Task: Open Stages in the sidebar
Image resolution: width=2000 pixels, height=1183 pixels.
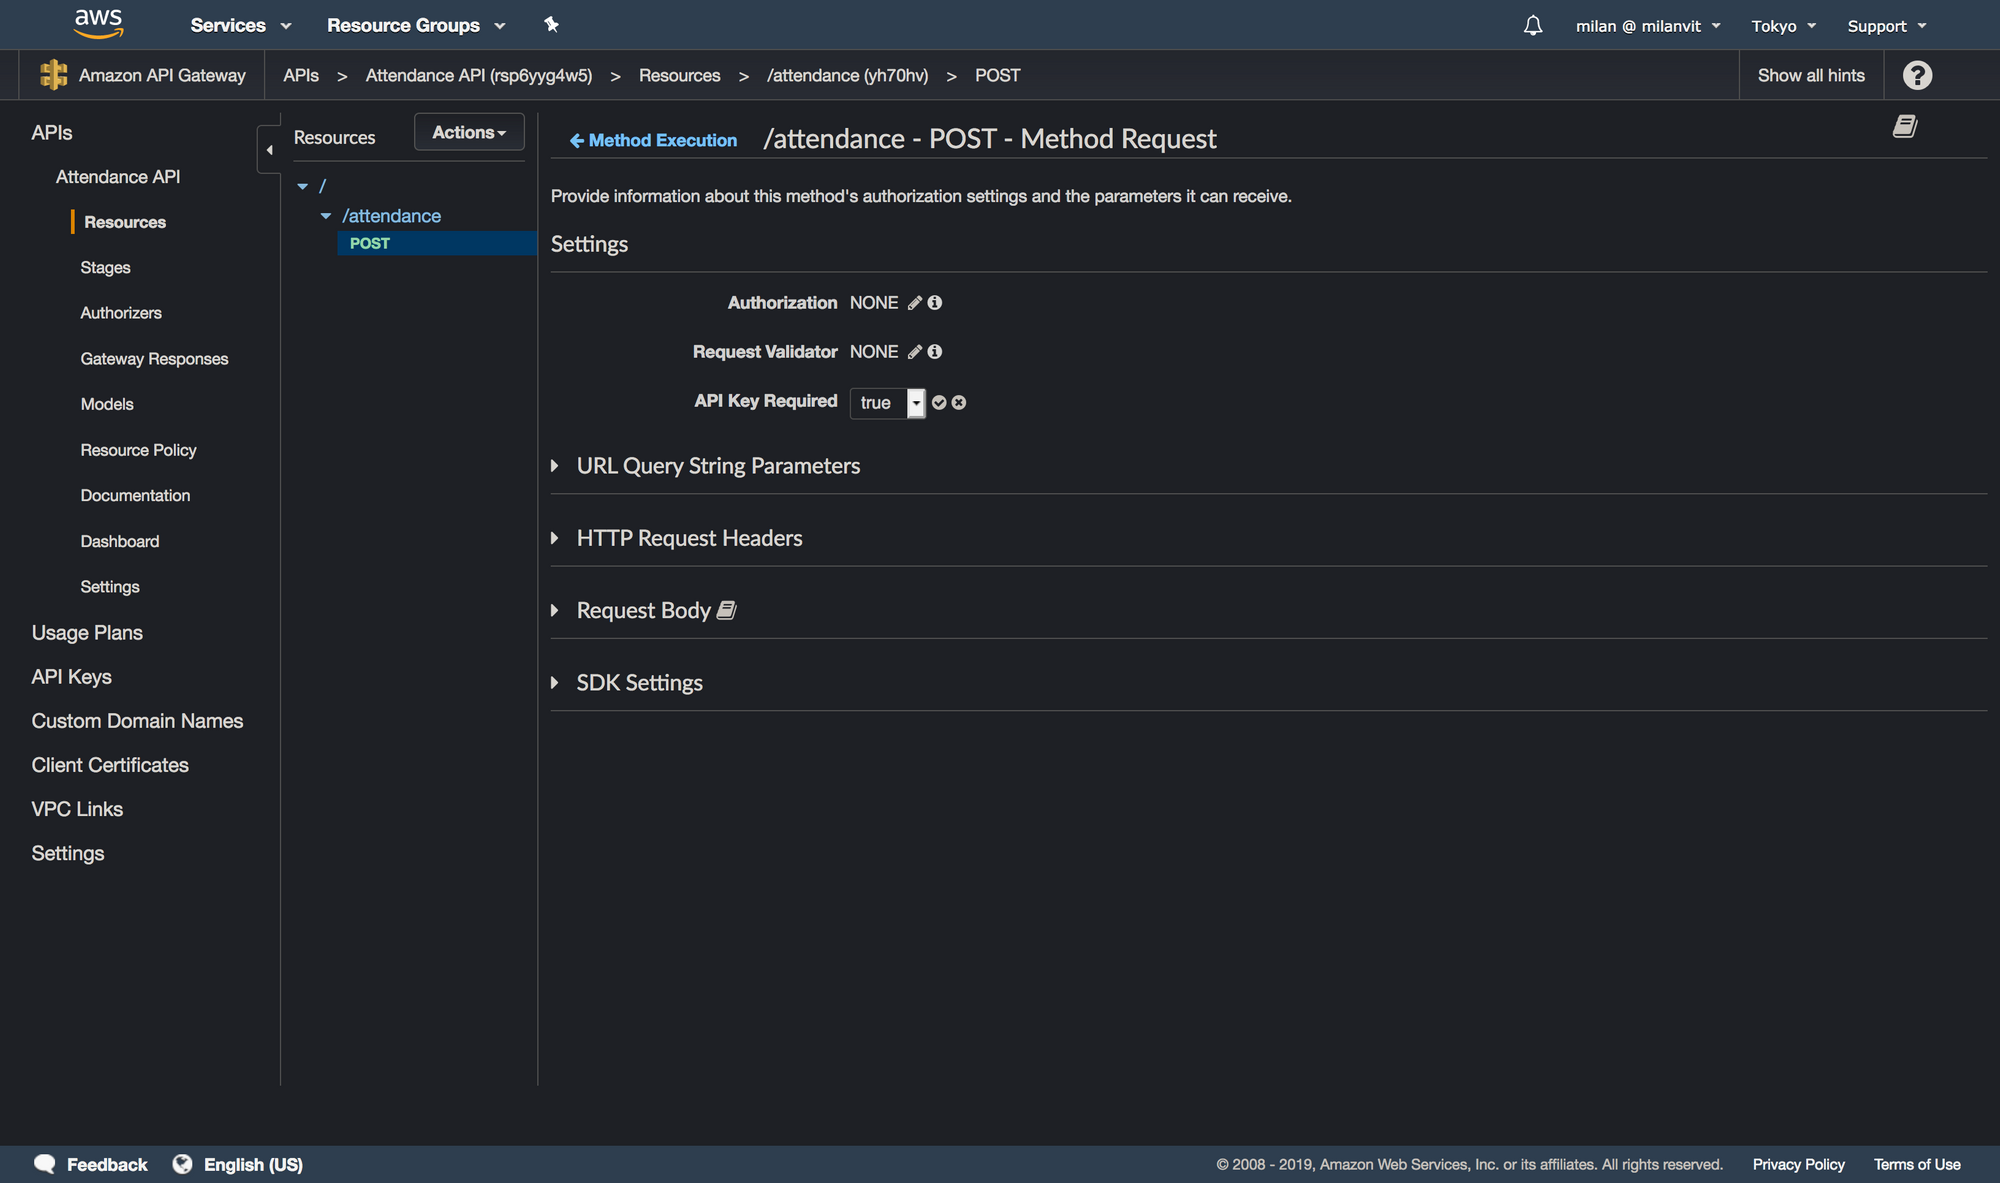Action: click(x=105, y=268)
